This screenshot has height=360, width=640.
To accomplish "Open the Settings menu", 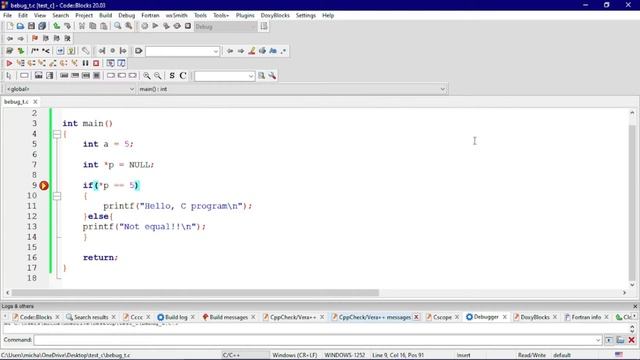I will [306, 15].
